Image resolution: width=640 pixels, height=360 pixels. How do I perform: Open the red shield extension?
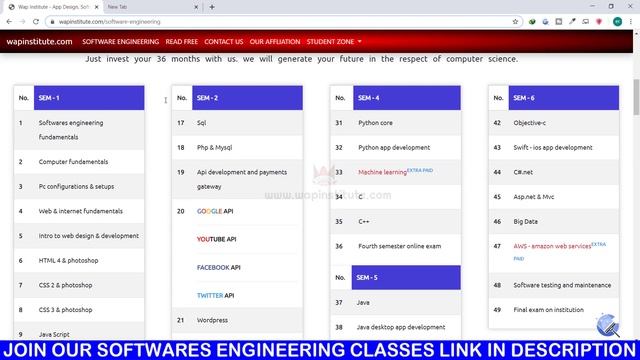click(x=599, y=22)
